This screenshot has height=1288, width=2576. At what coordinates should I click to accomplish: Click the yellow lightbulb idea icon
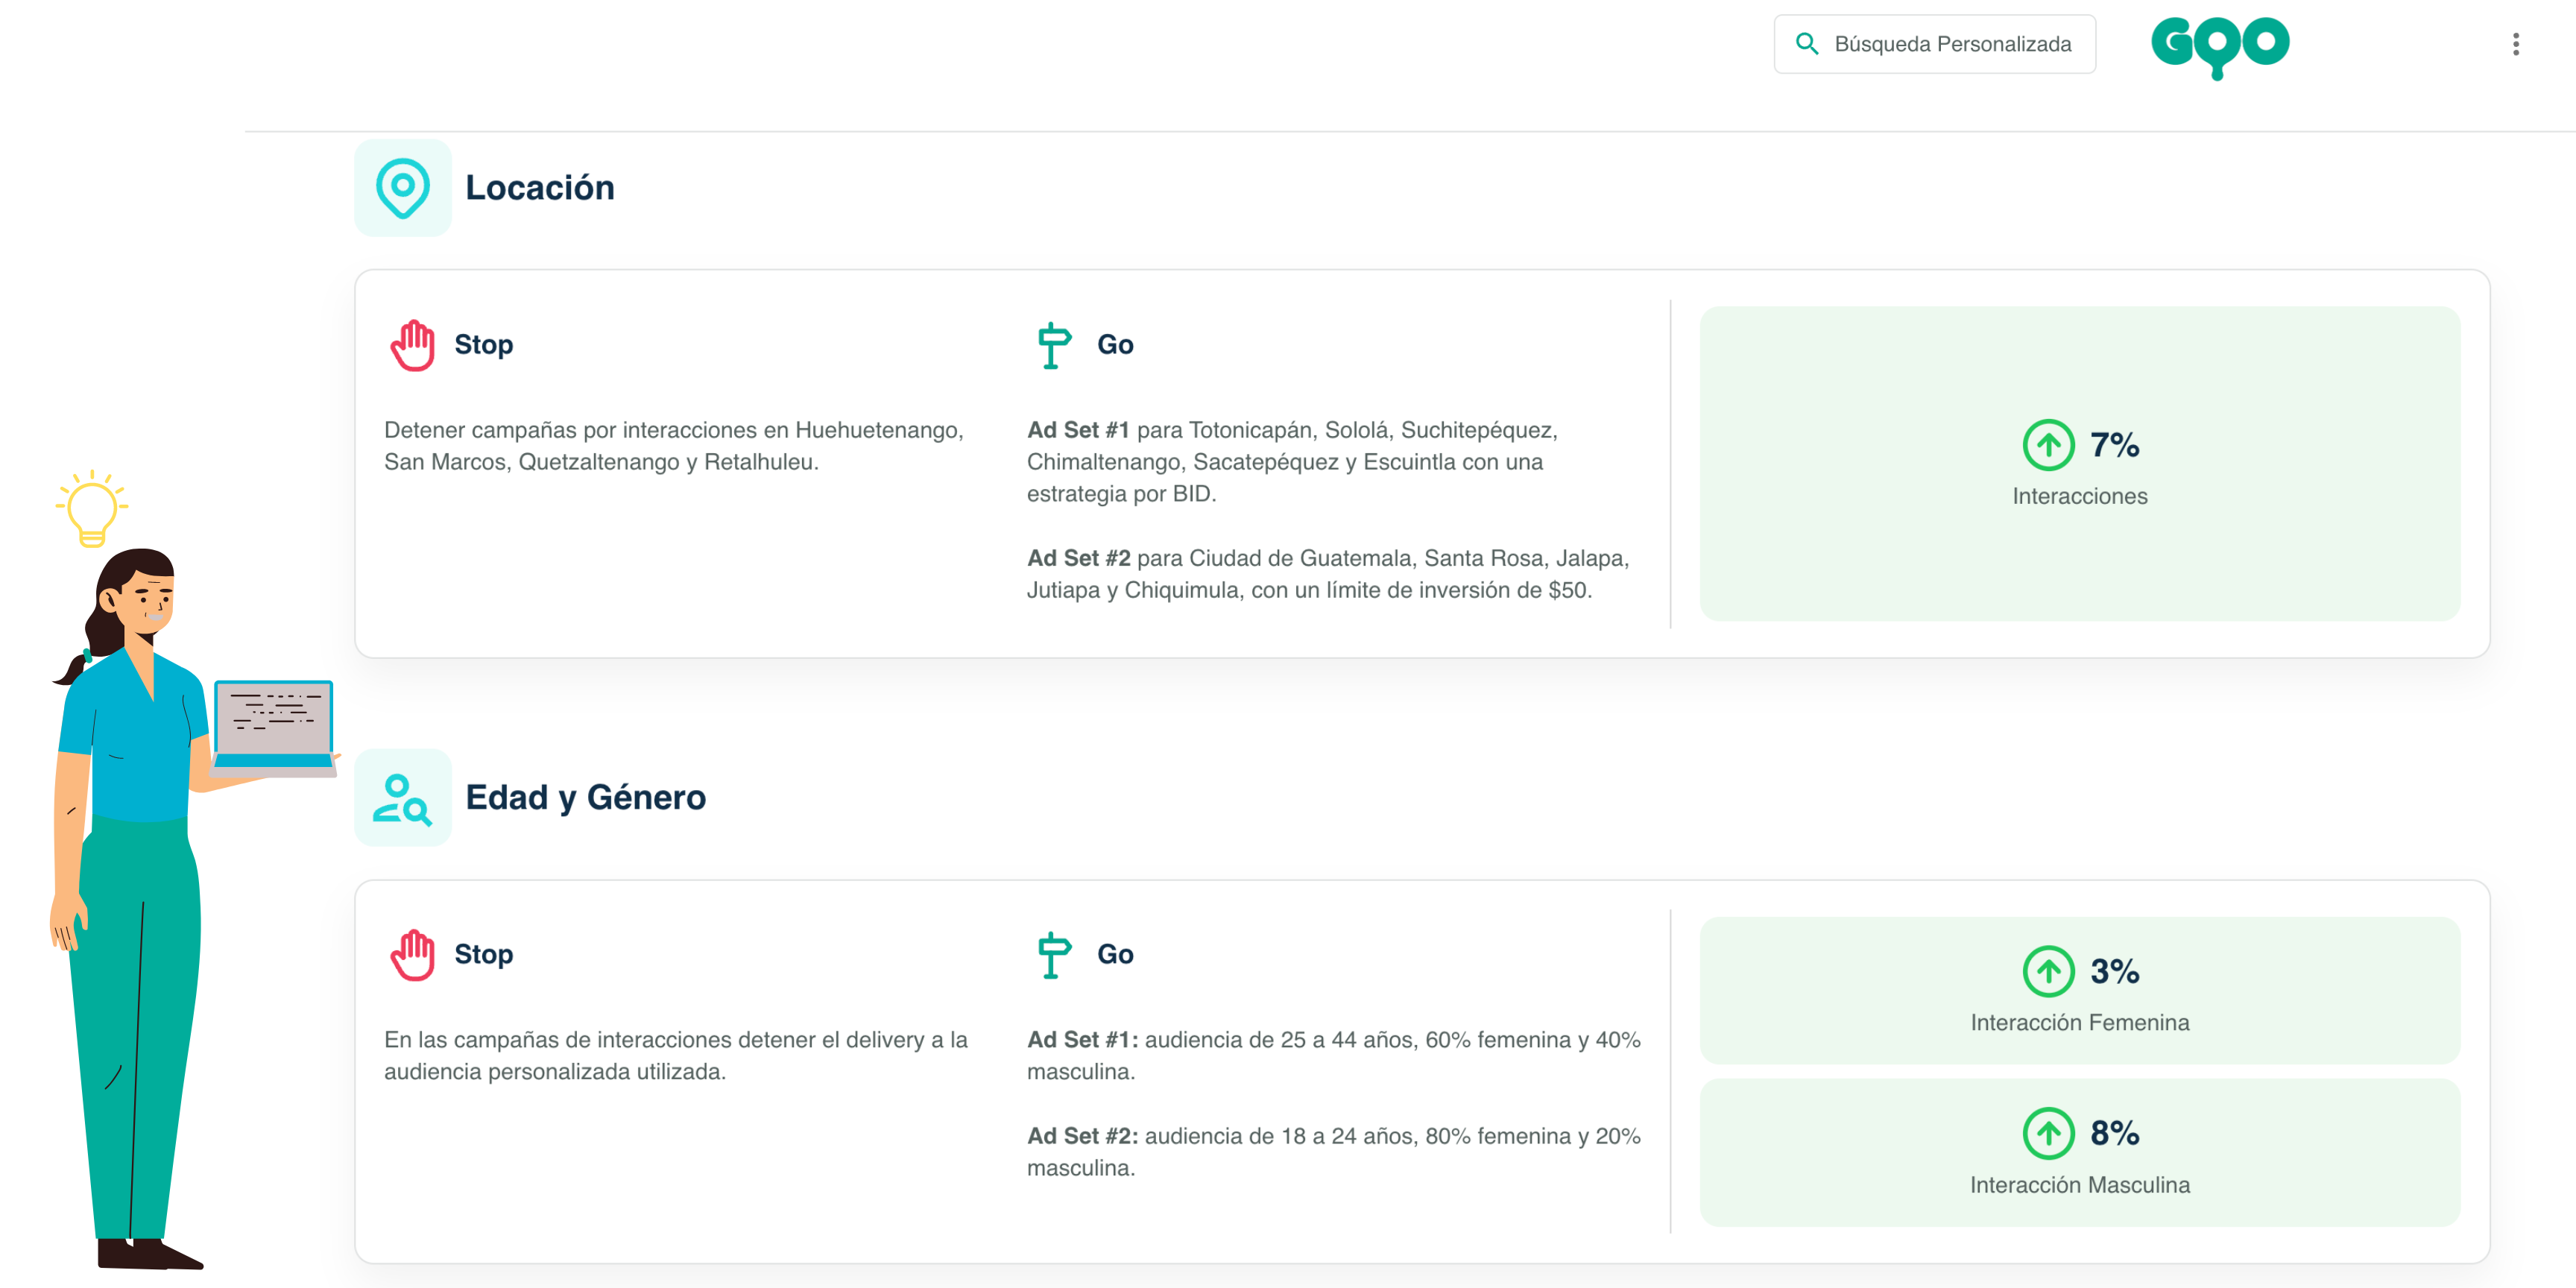[92, 509]
